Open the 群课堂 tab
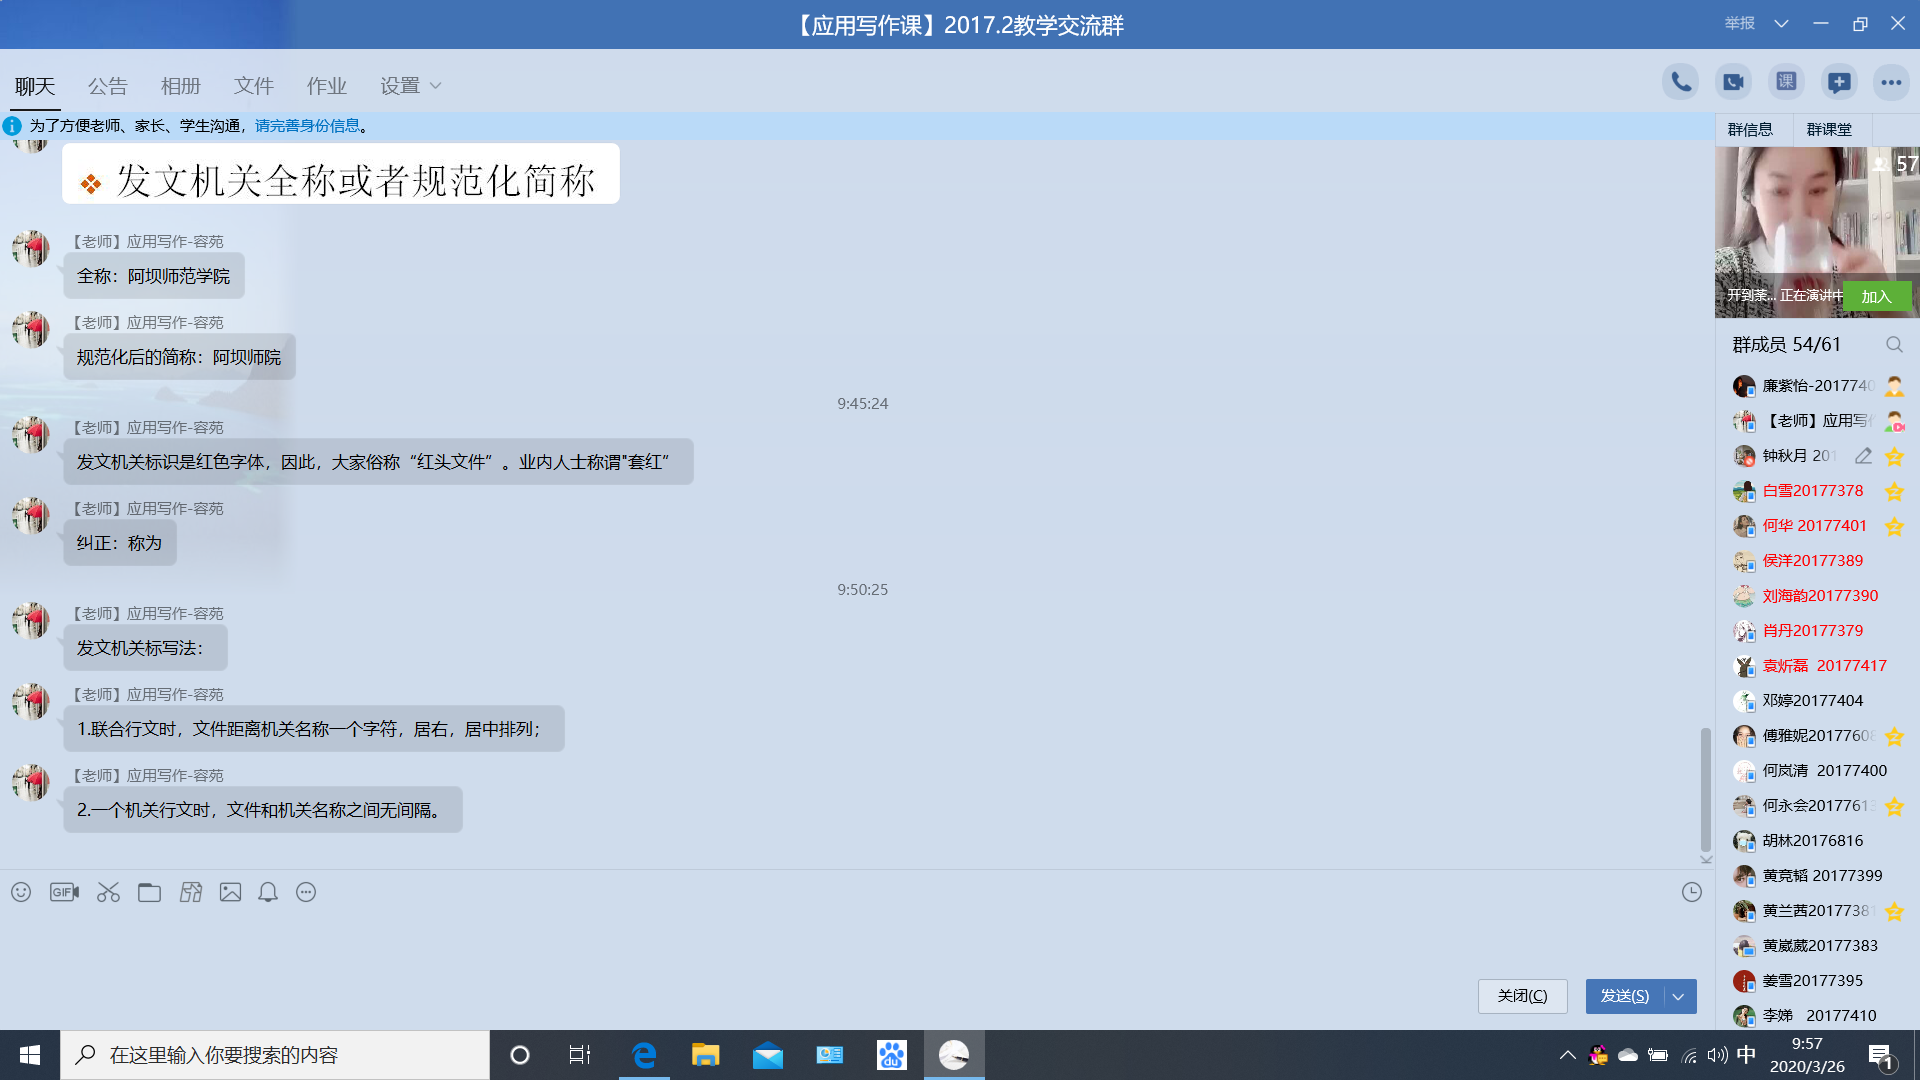This screenshot has width=1920, height=1080. [x=1829, y=130]
